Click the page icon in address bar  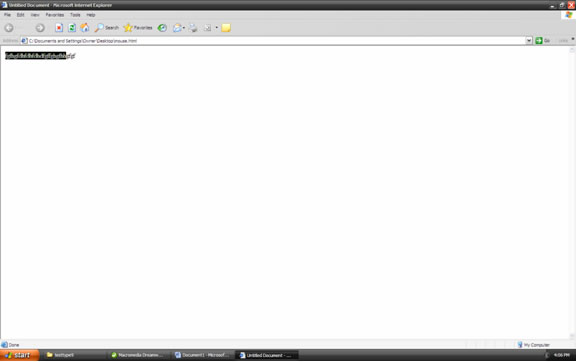click(24, 41)
